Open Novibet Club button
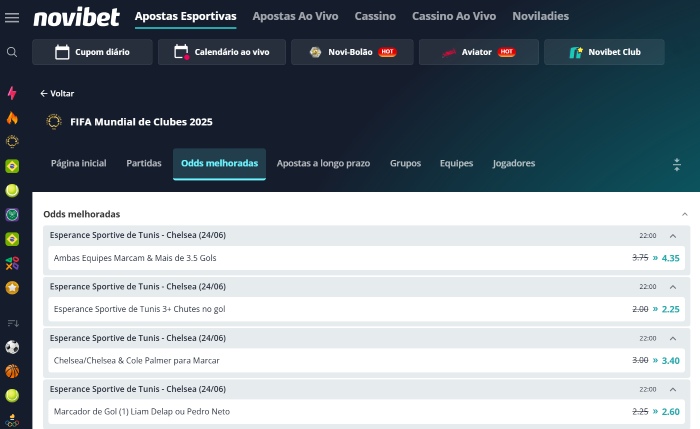This screenshot has height=429, width=700. pyautogui.click(x=604, y=52)
